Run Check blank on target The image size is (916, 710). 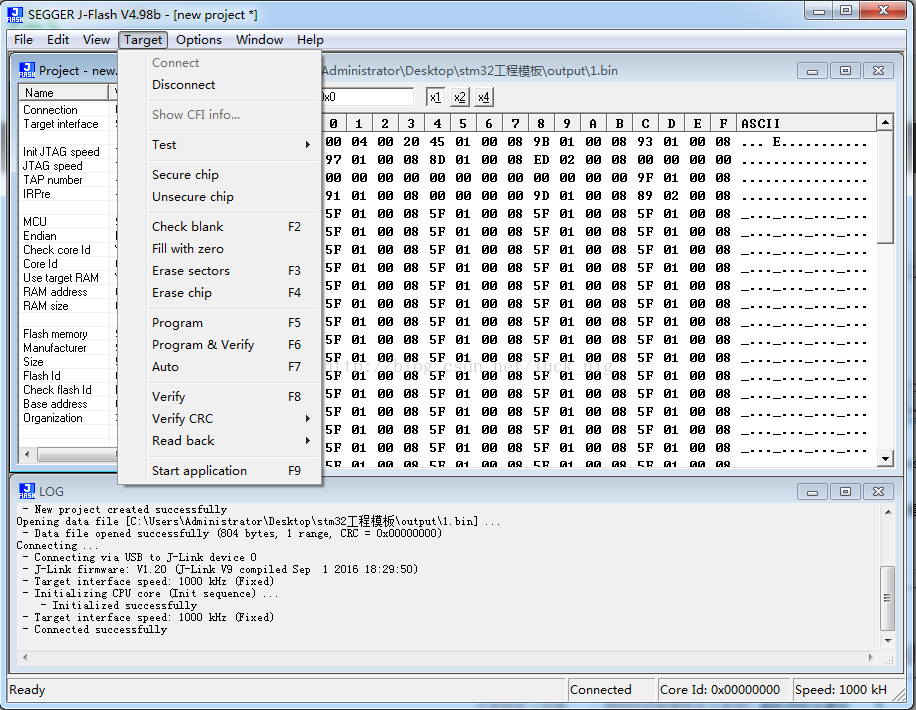[x=233, y=227]
